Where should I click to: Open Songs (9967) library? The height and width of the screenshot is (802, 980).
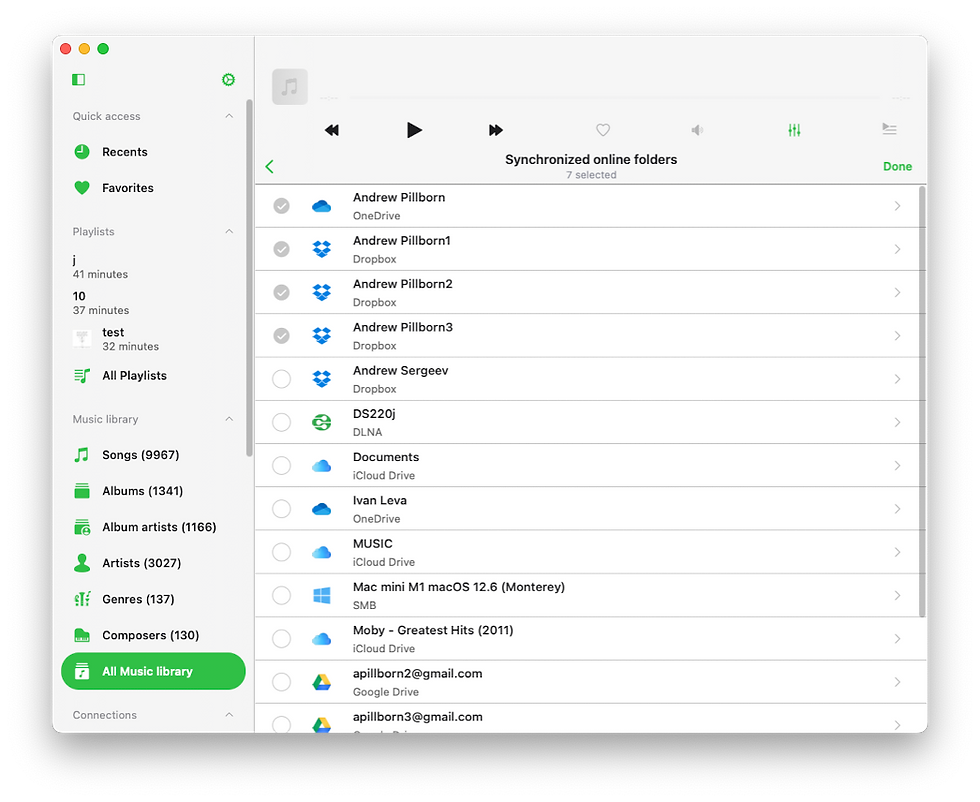click(x=152, y=455)
